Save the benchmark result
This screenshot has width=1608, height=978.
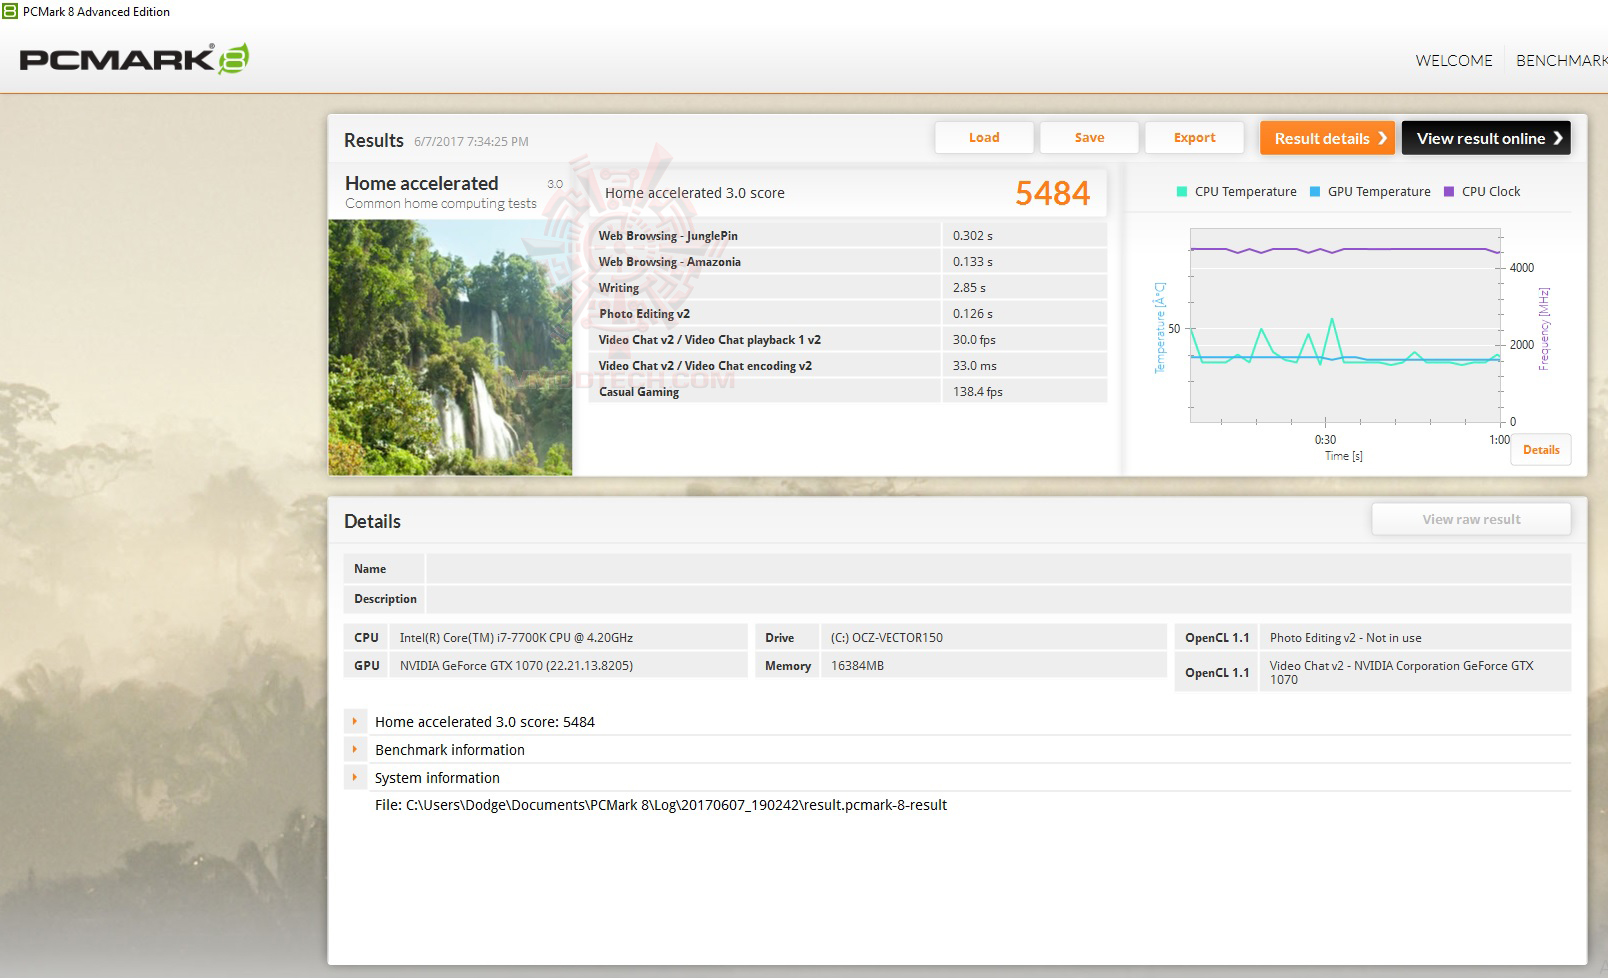1089,137
